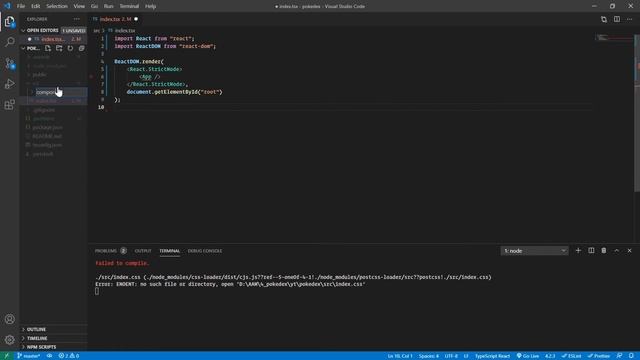Open the Edit menu
The image size is (640, 360).
(x=36, y=6)
